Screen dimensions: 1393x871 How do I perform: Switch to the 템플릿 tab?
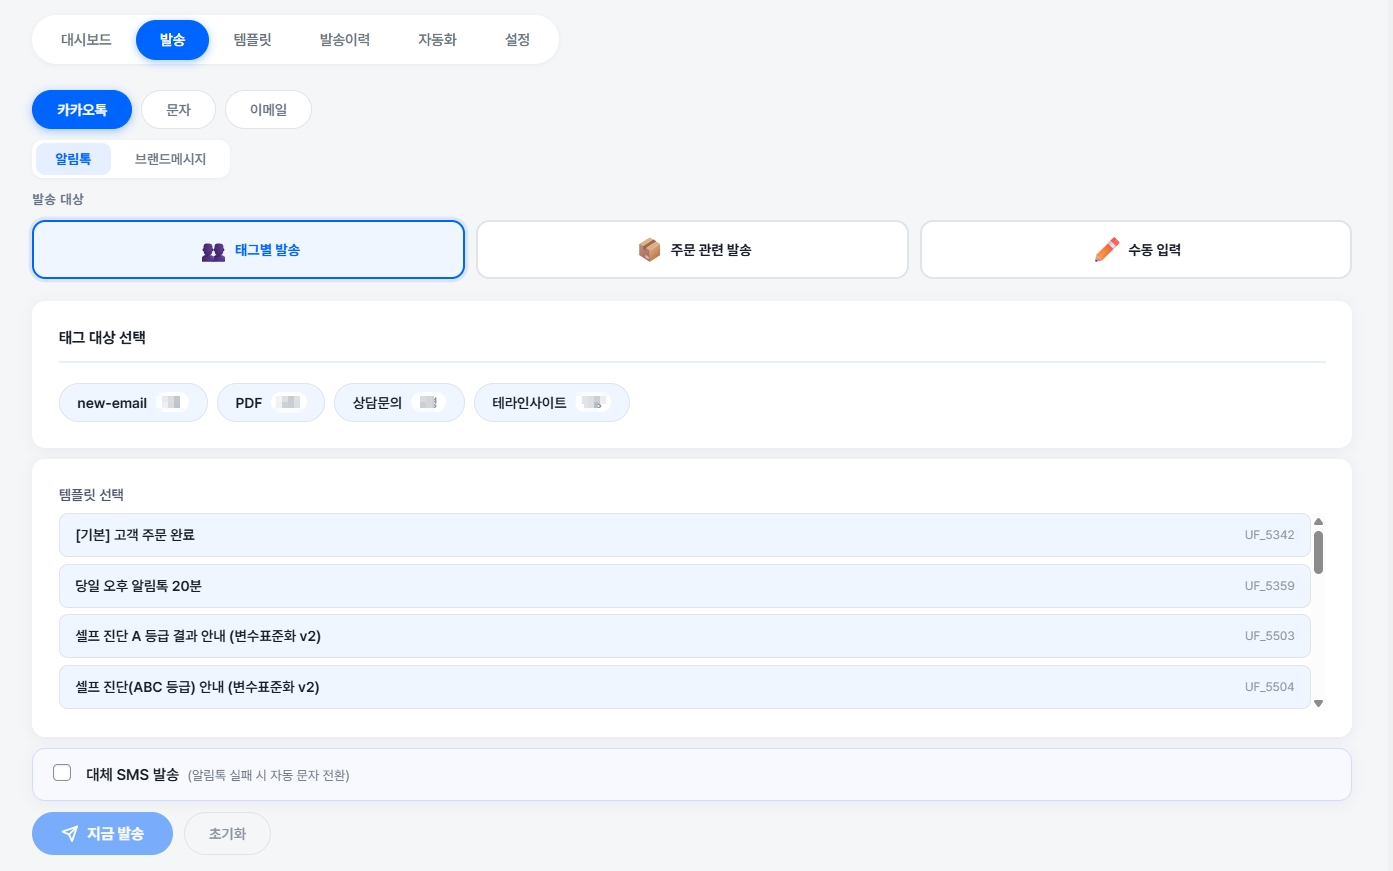(x=253, y=40)
